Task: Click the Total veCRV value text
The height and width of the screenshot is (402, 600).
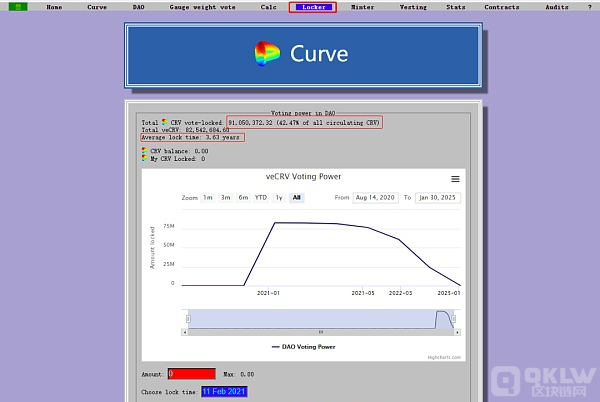Action: [x=207, y=130]
